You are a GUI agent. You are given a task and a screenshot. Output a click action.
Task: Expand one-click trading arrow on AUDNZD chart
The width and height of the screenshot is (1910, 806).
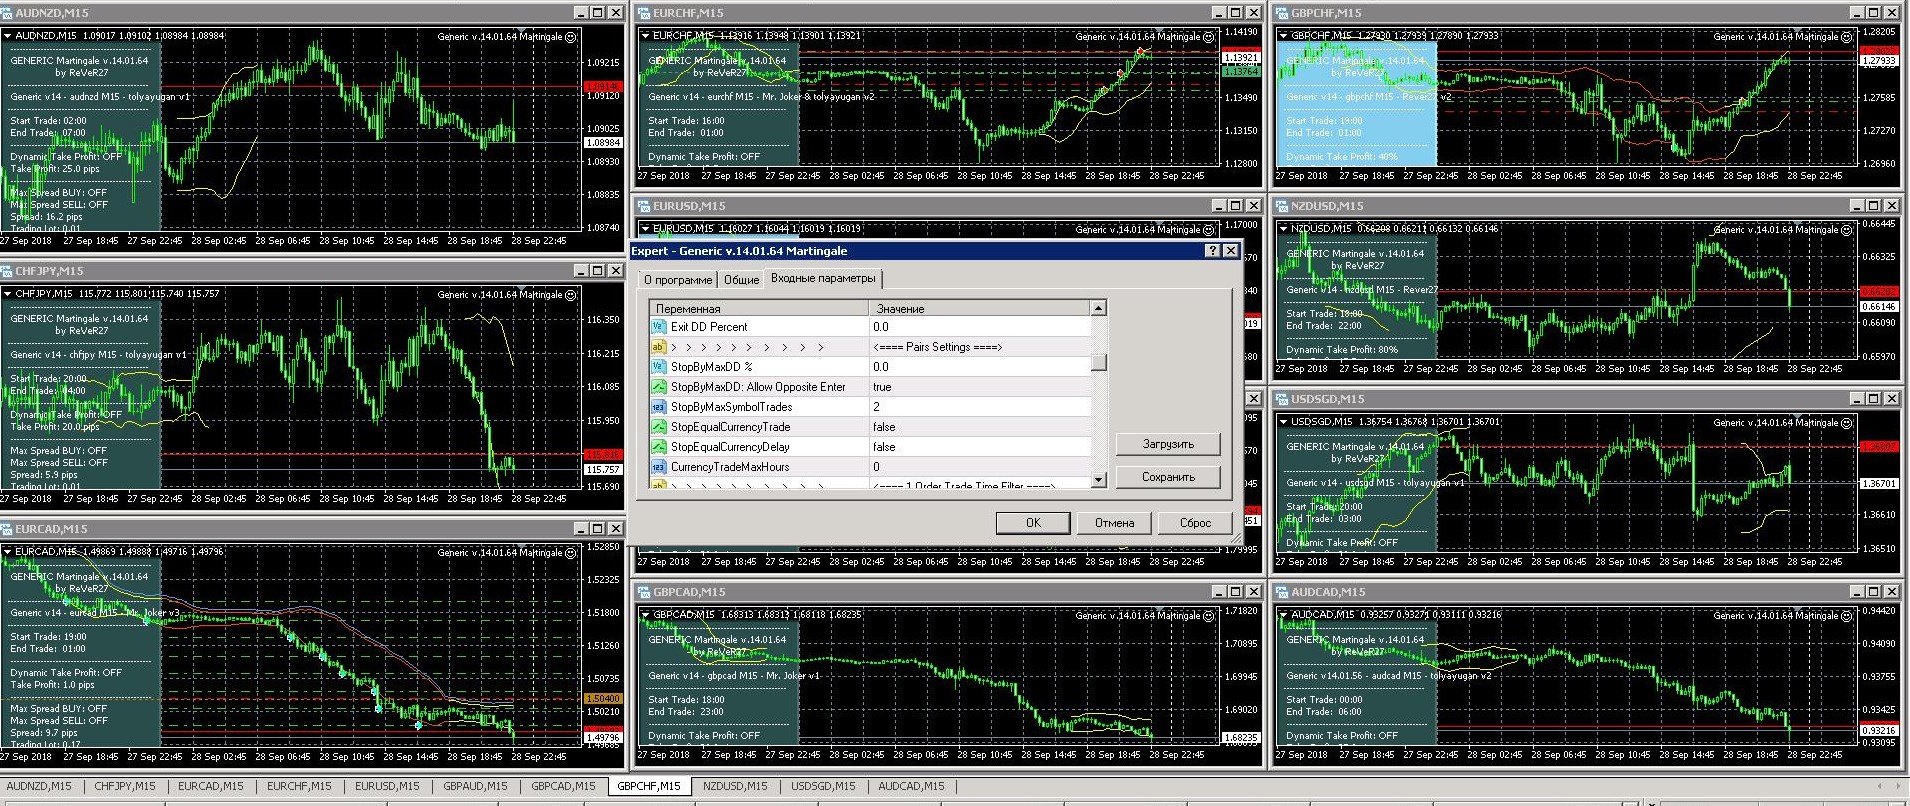pos(8,36)
